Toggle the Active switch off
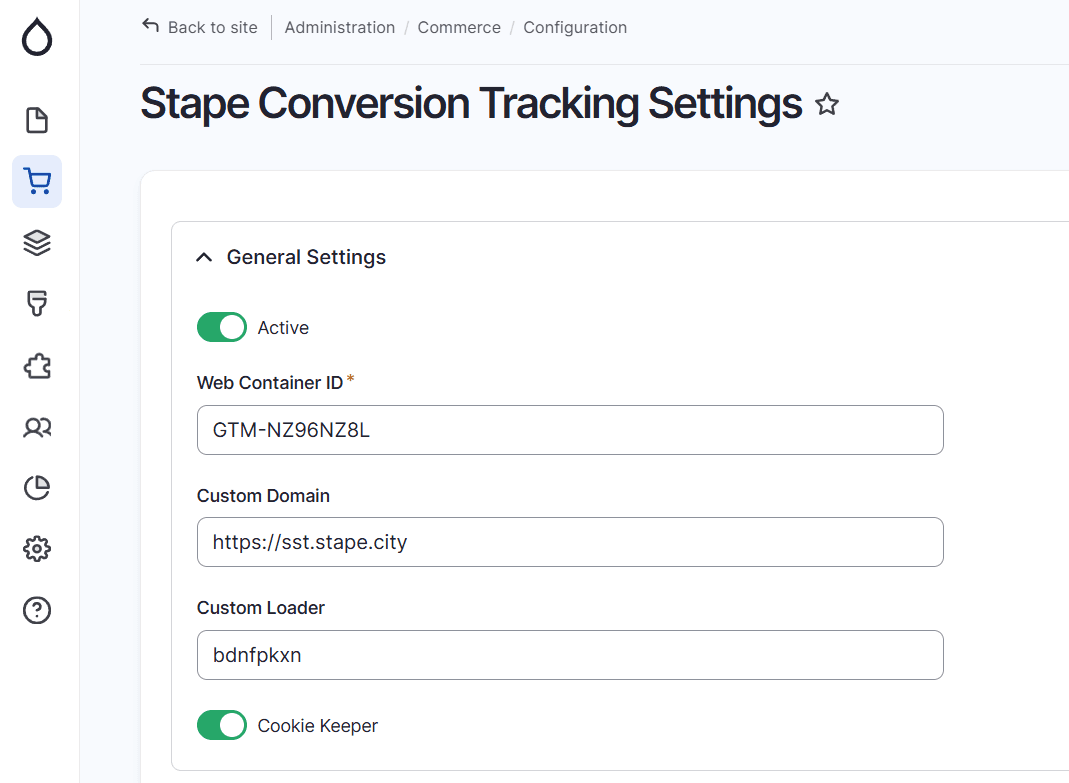Screen dimensions: 1069x783 (x=221, y=327)
